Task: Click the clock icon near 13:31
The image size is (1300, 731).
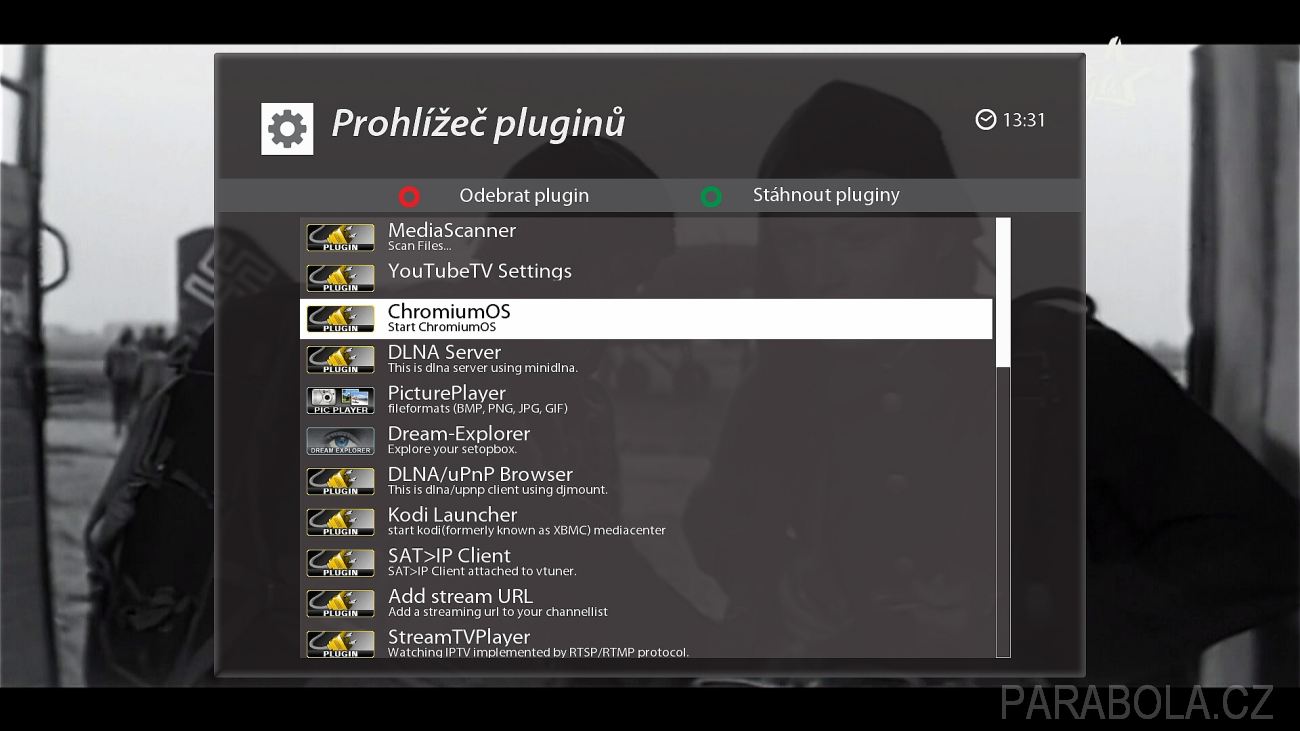Action: [x=986, y=120]
